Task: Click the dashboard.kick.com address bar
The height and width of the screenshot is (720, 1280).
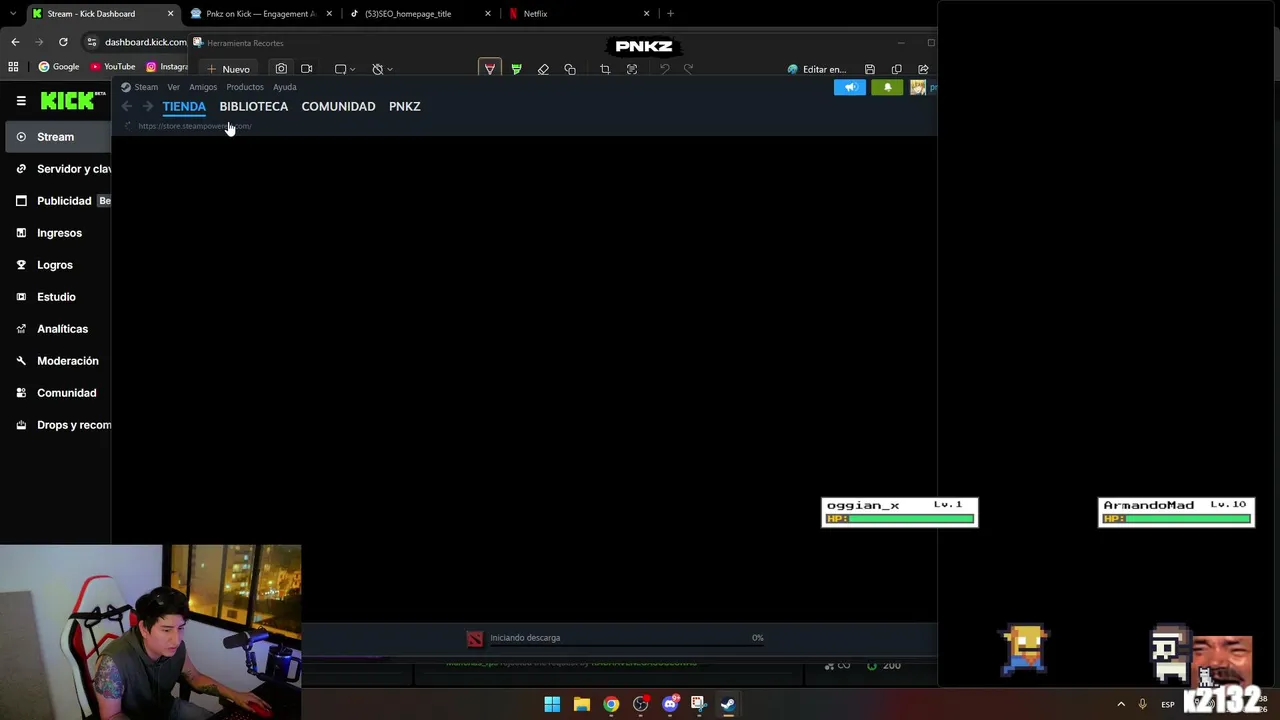Action: (145, 42)
